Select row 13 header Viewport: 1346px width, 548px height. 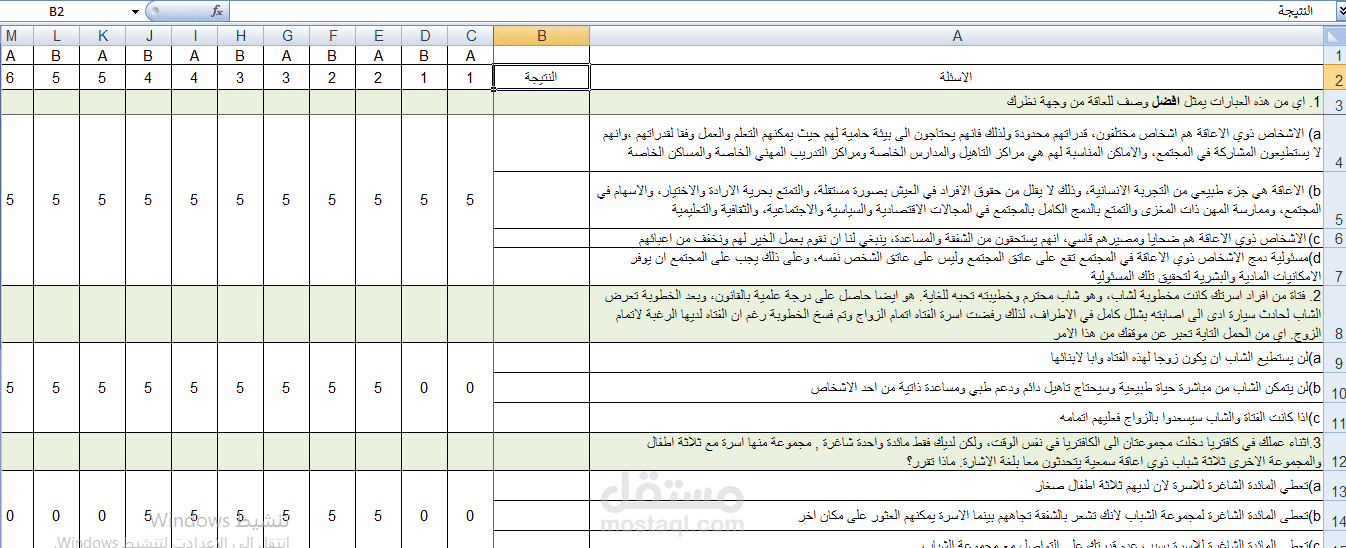pos(1336,485)
